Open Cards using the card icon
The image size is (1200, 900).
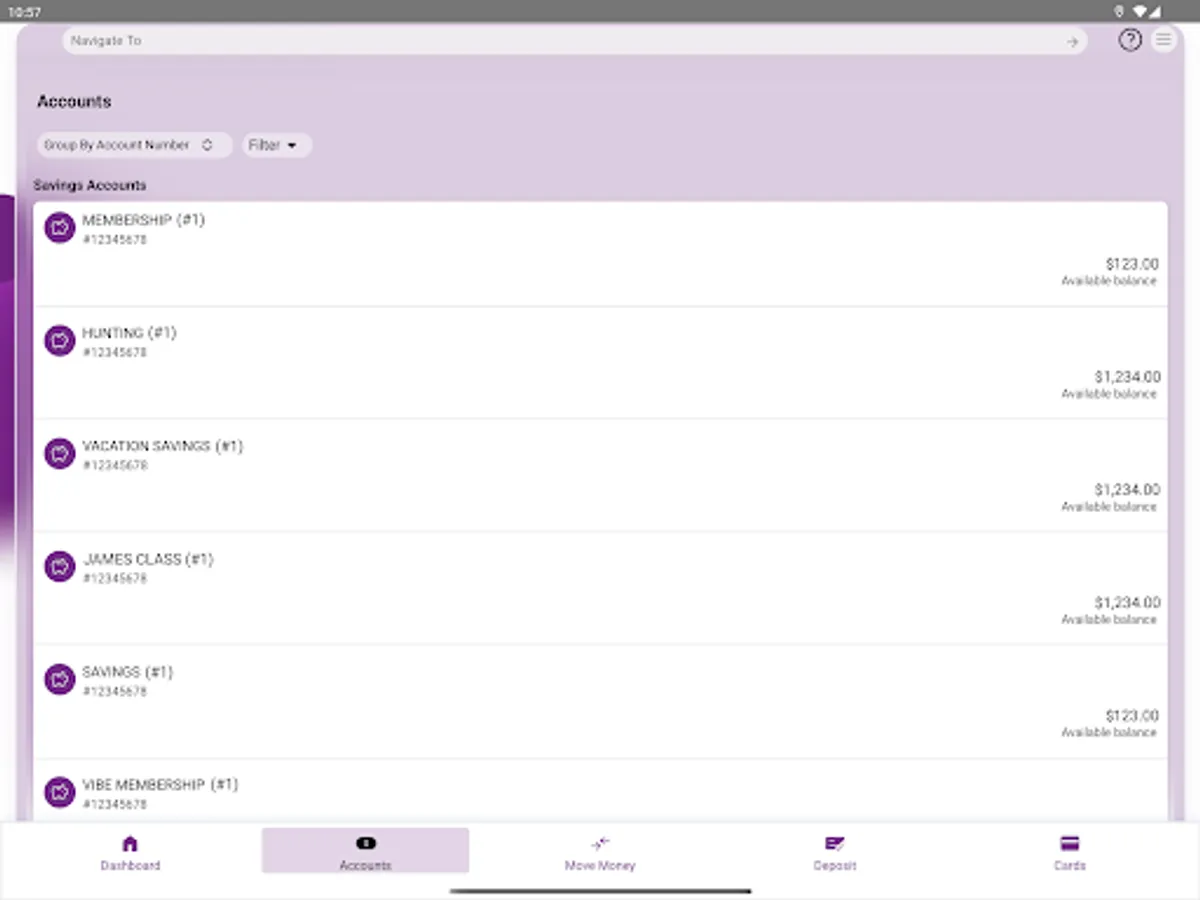pos(1069,842)
